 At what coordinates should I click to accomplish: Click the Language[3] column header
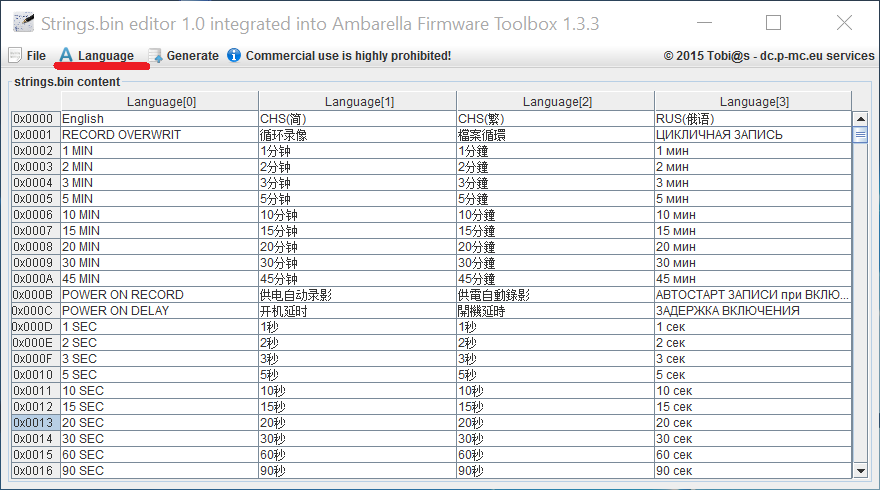click(753, 101)
